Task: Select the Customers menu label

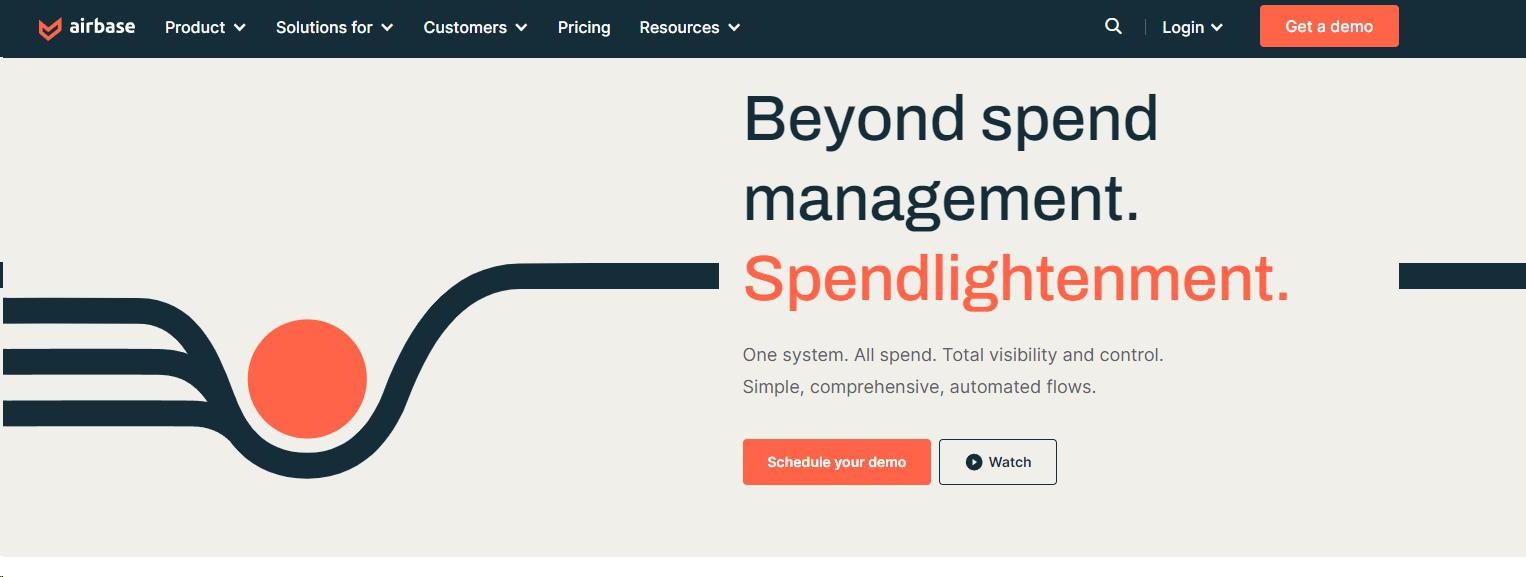Action: click(x=465, y=28)
